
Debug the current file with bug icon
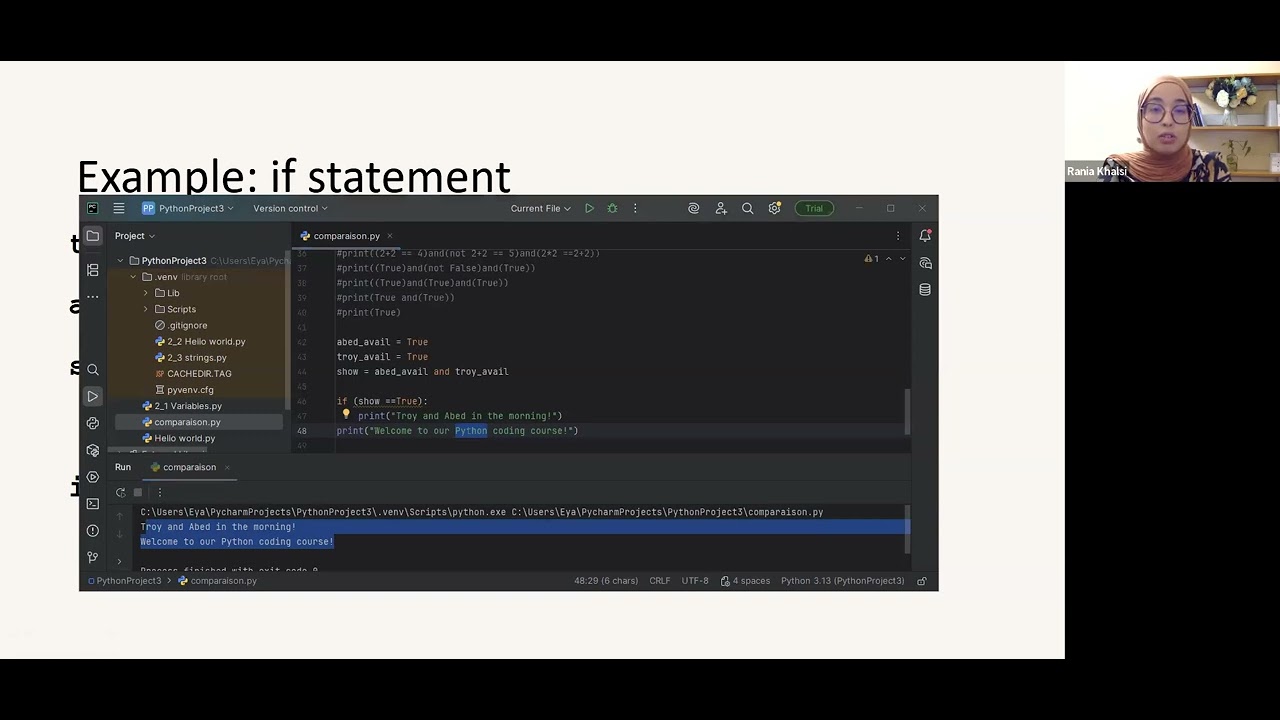(x=612, y=208)
